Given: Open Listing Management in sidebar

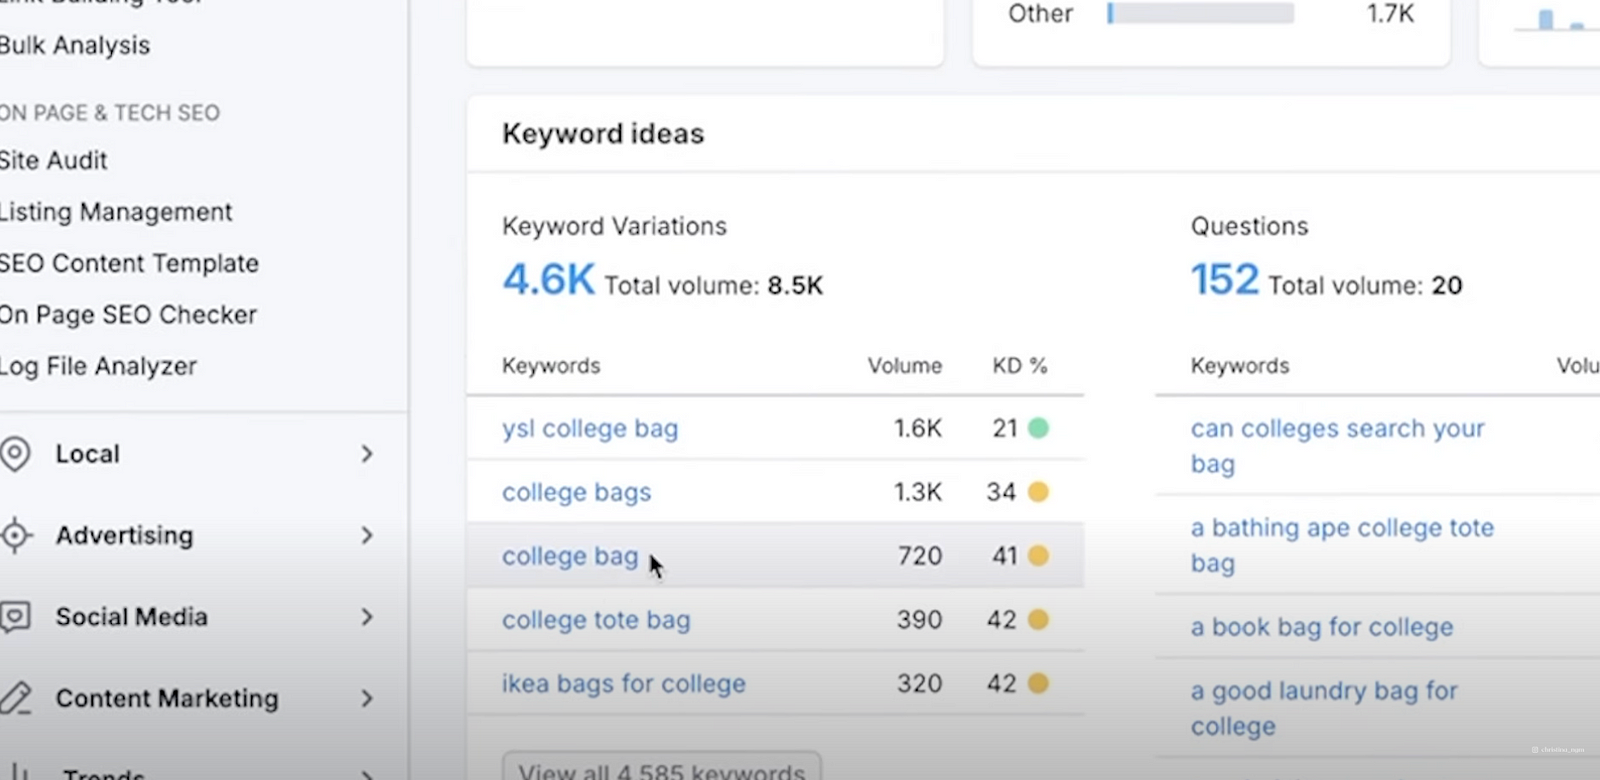Looking at the screenshot, I should 116,212.
